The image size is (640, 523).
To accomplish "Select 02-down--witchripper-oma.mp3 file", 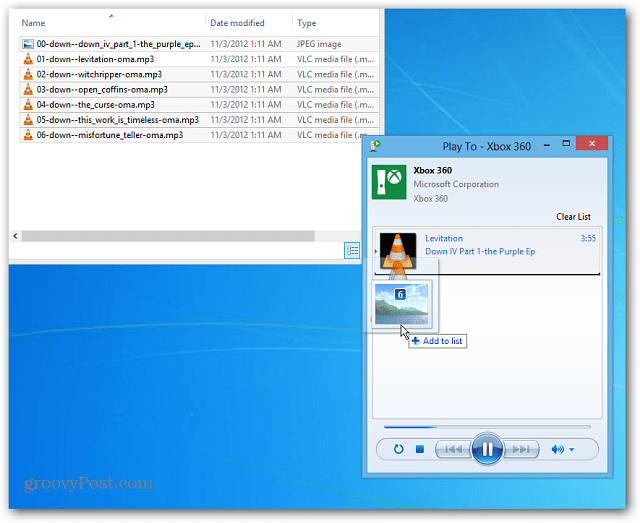I will [199, 74].
